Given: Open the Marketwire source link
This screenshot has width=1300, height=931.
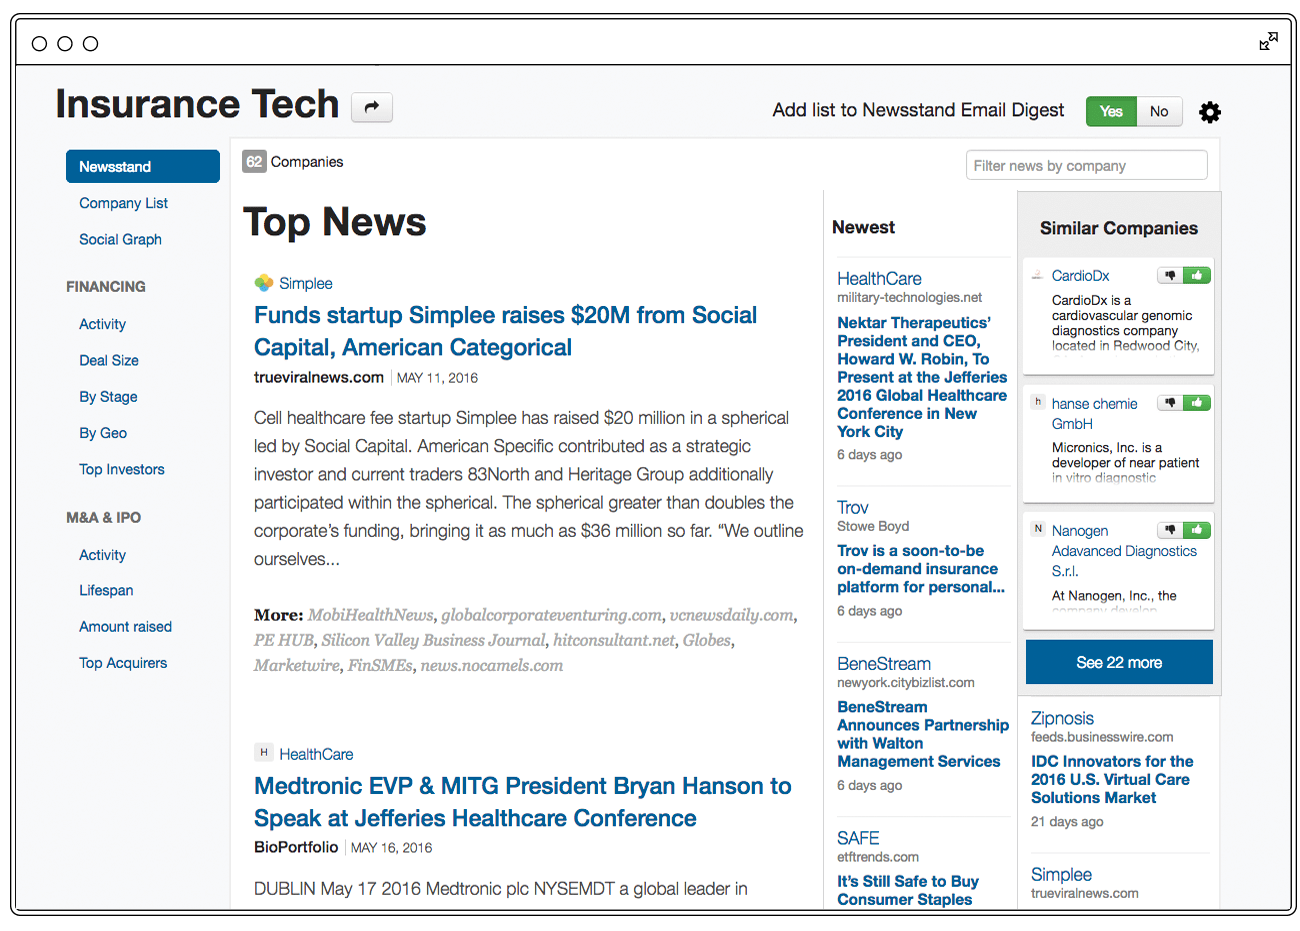Looking at the screenshot, I should 296,665.
